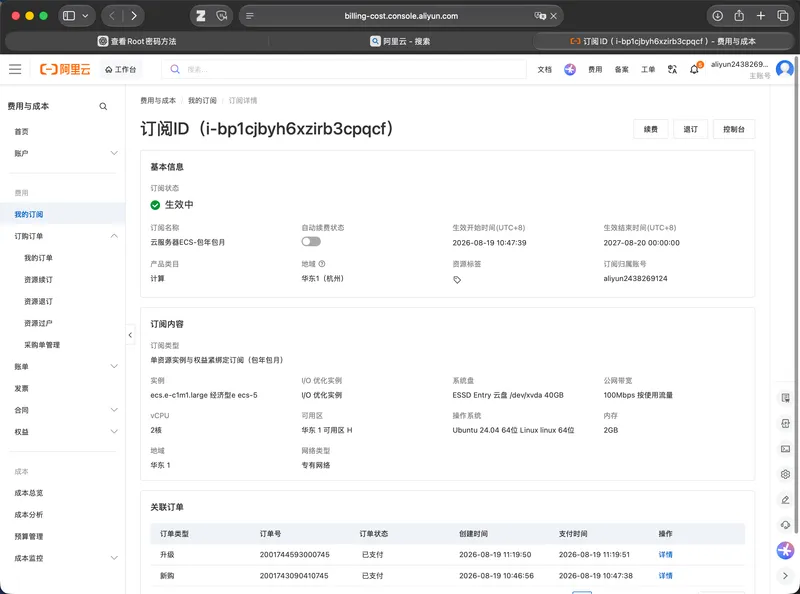Open 首页 in the sidebar
The height and width of the screenshot is (594, 800).
click(x=21, y=132)
